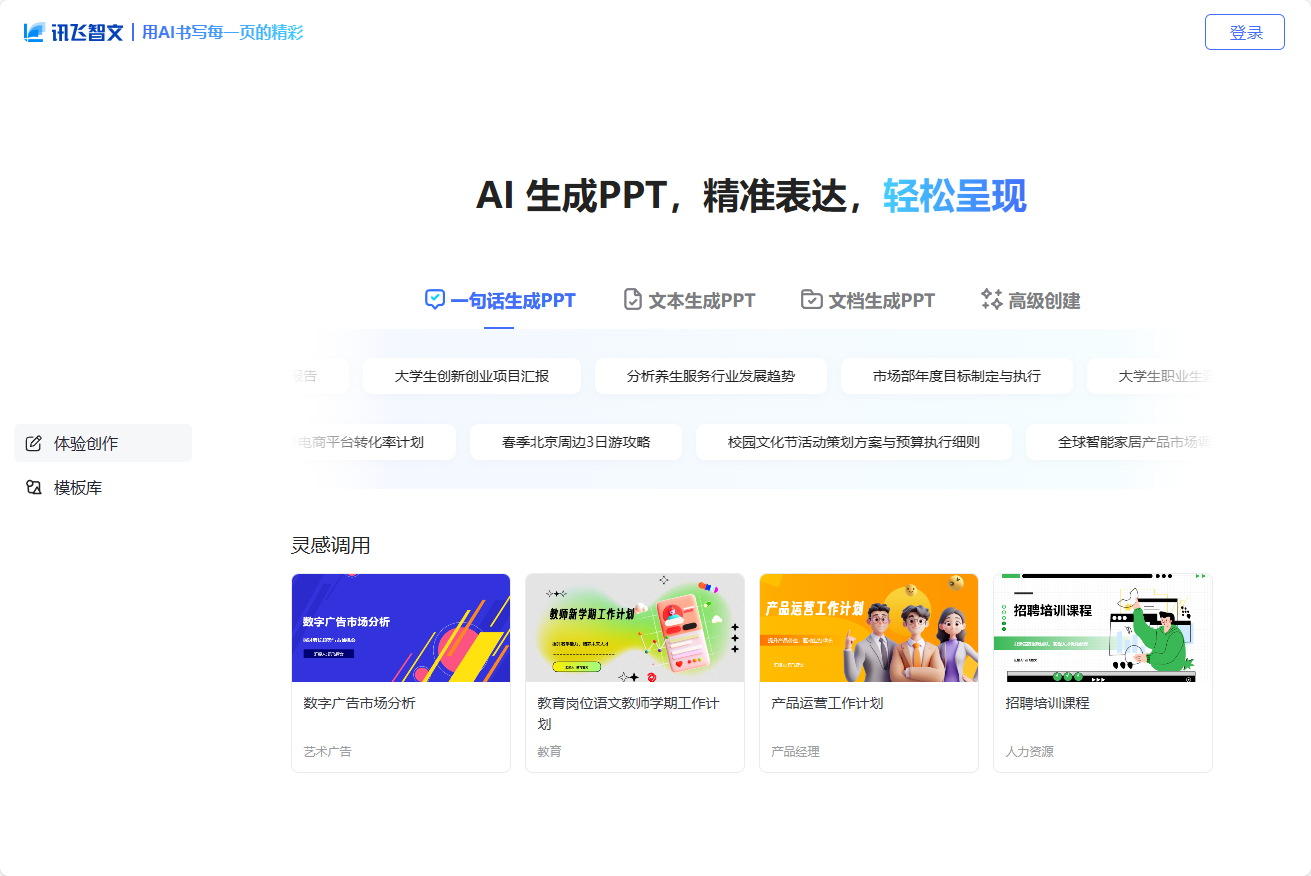This screenshot has height=876, width=1311.
Task: Select the 大学生创新创业项目汇报 suggestion chip
Action: click(x=471, y=376)
